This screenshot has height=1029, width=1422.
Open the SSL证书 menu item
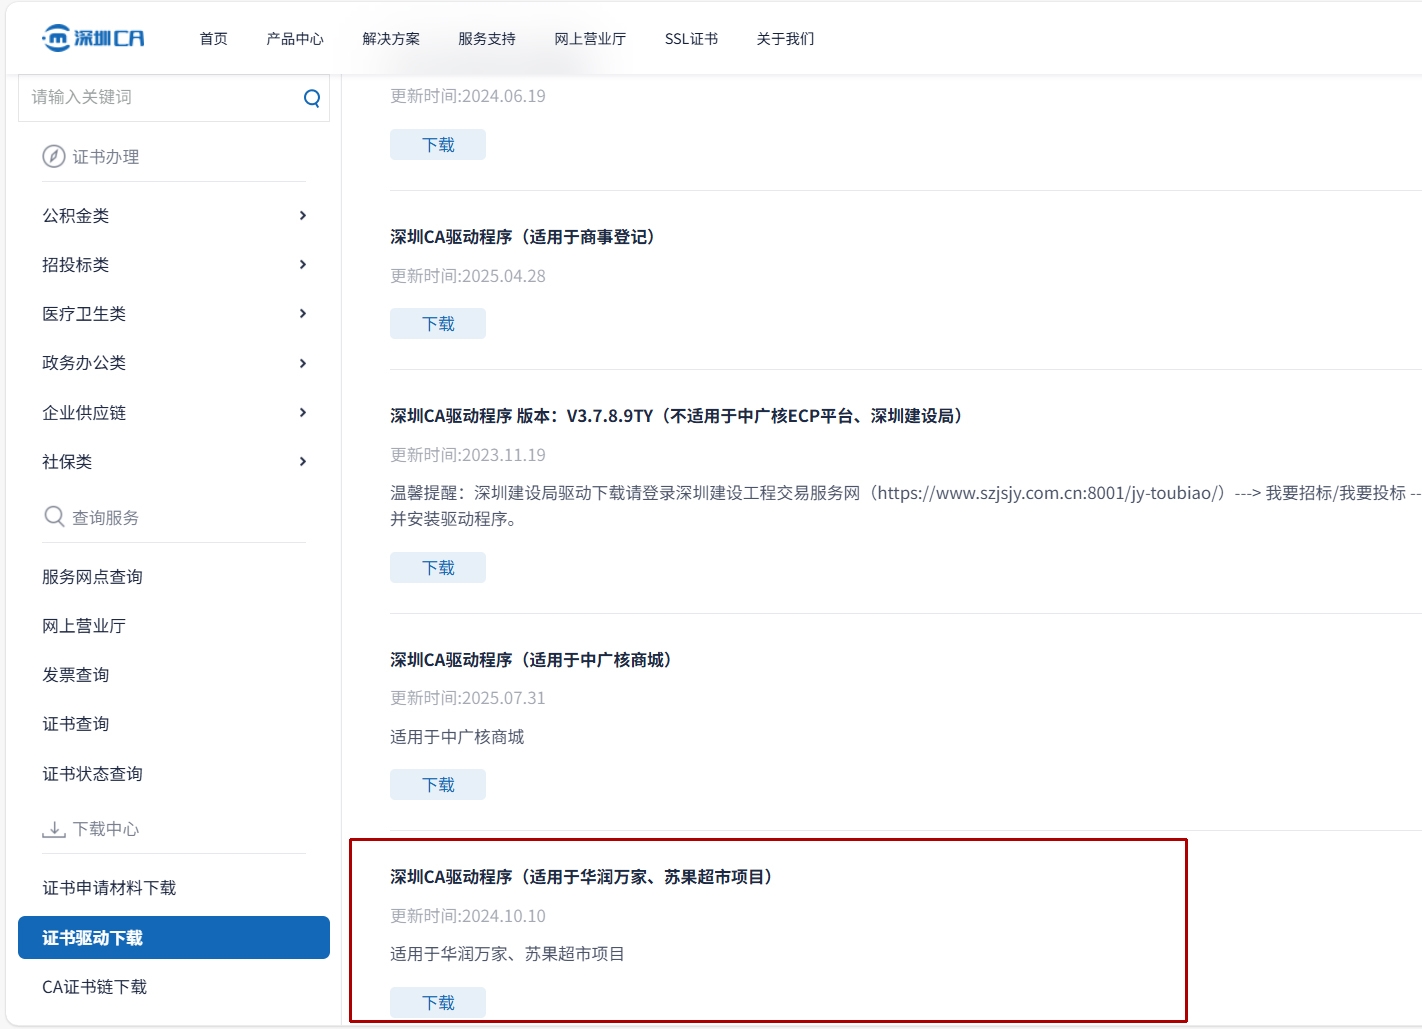[x=691, y=39]
